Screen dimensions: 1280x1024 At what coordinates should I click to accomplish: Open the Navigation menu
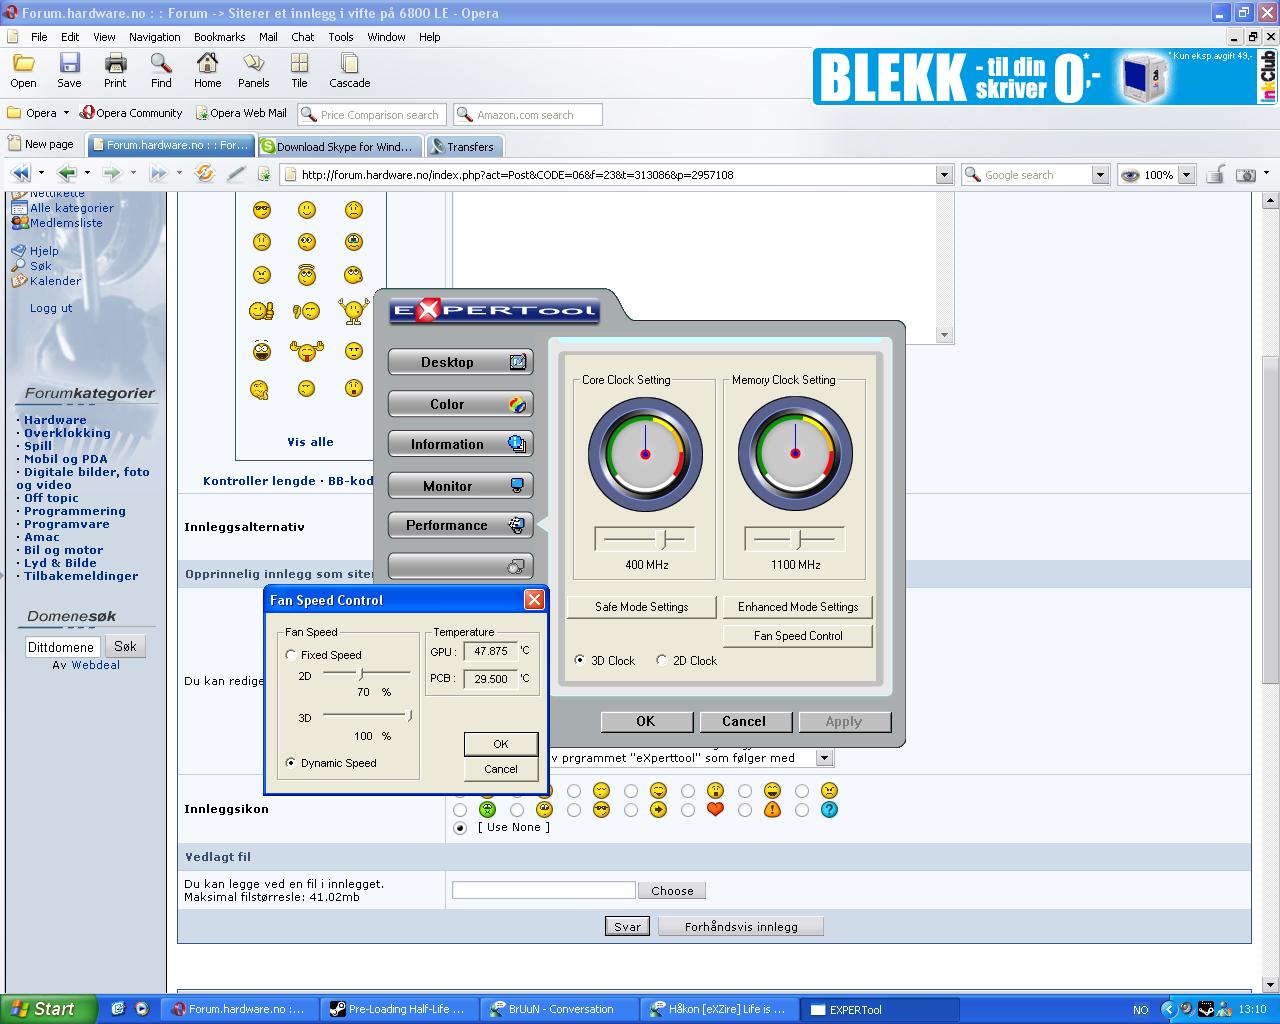click(154, 37)
